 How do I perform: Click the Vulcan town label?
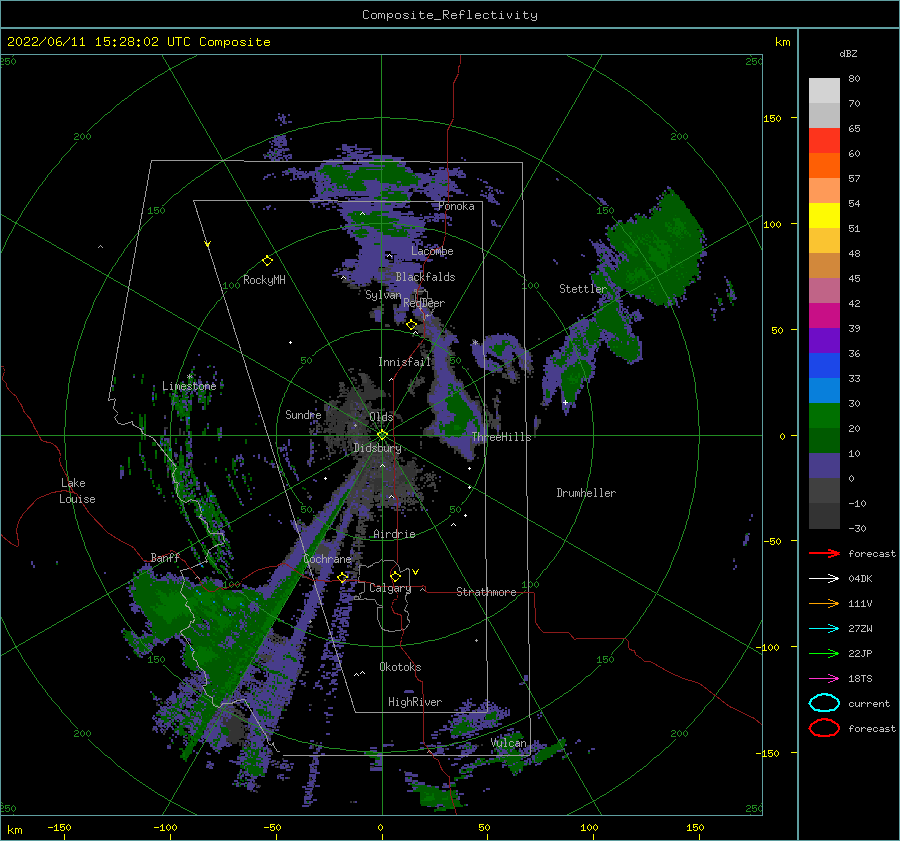point(509,743)
